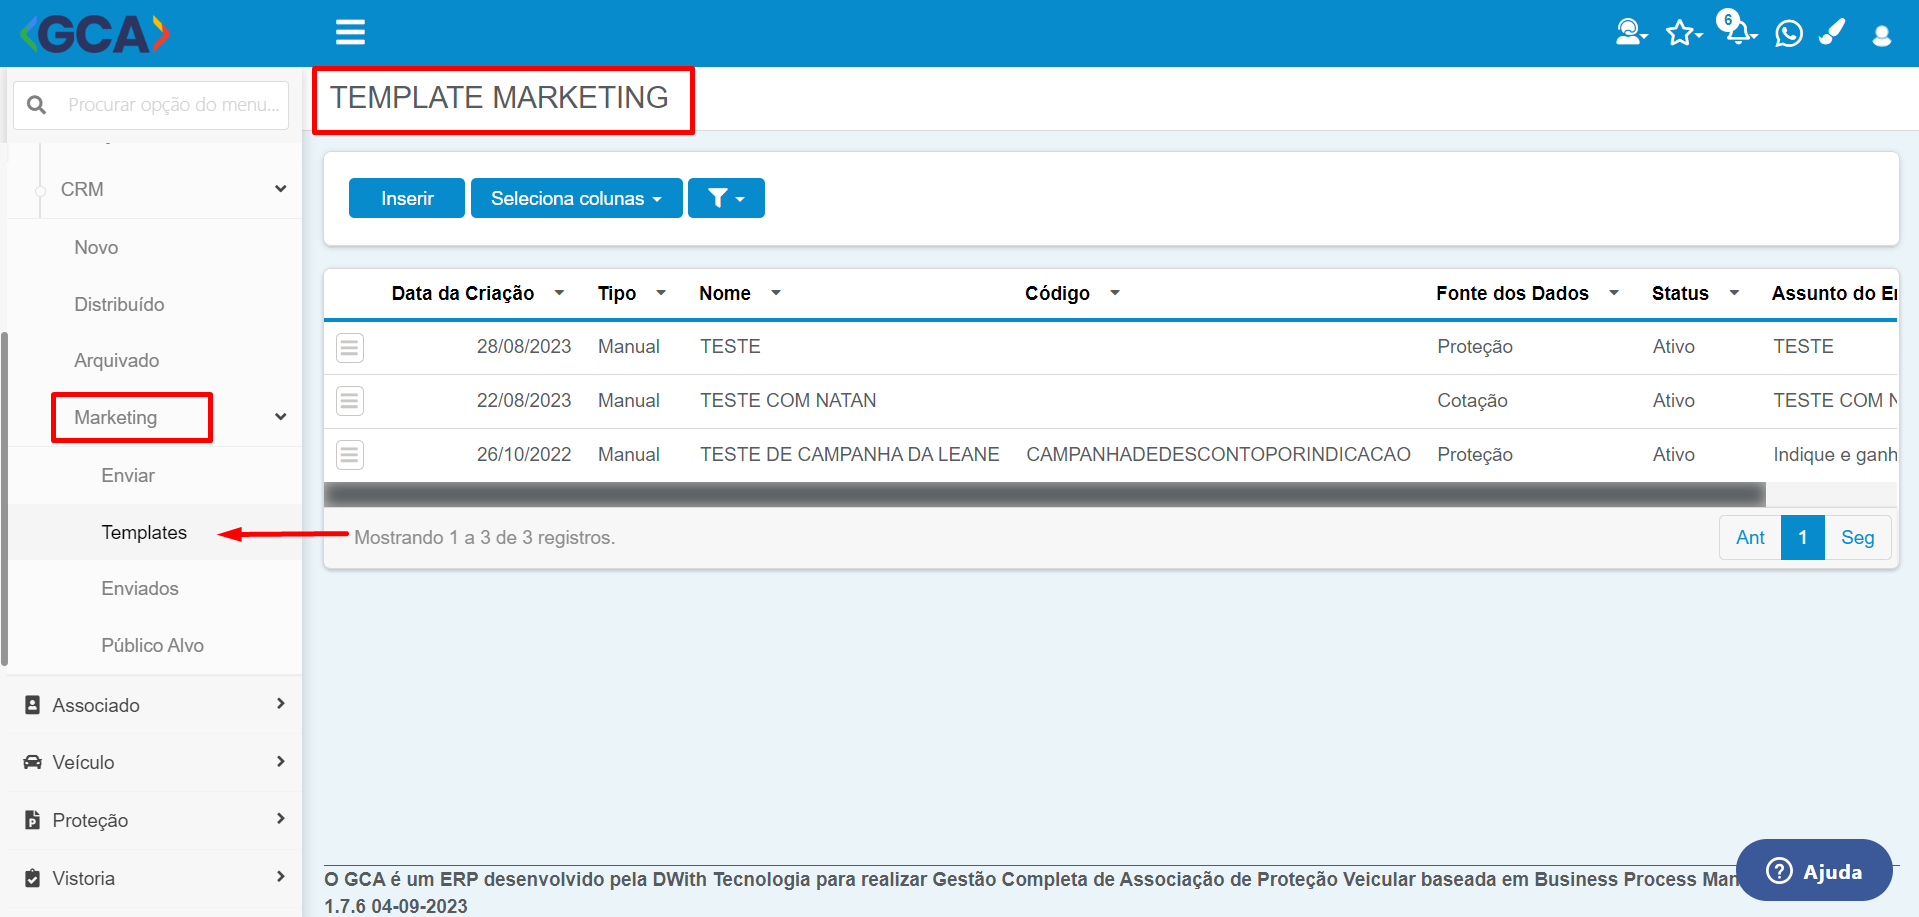This screenshot has height=917, width=1919.
Task: Click the Seg pagination button
Action: (1858, 537)
